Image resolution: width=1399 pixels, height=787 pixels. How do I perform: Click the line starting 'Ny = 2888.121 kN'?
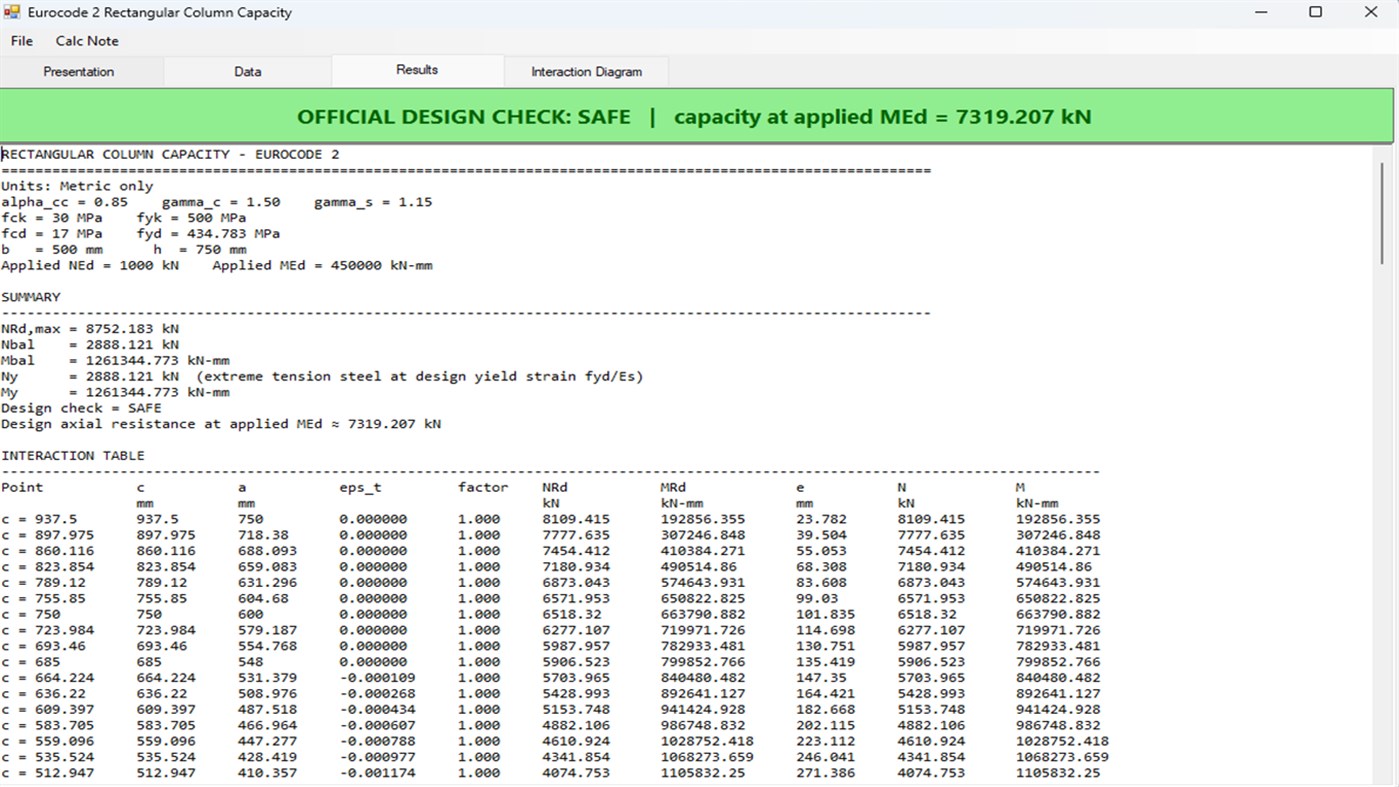point(322,377)
